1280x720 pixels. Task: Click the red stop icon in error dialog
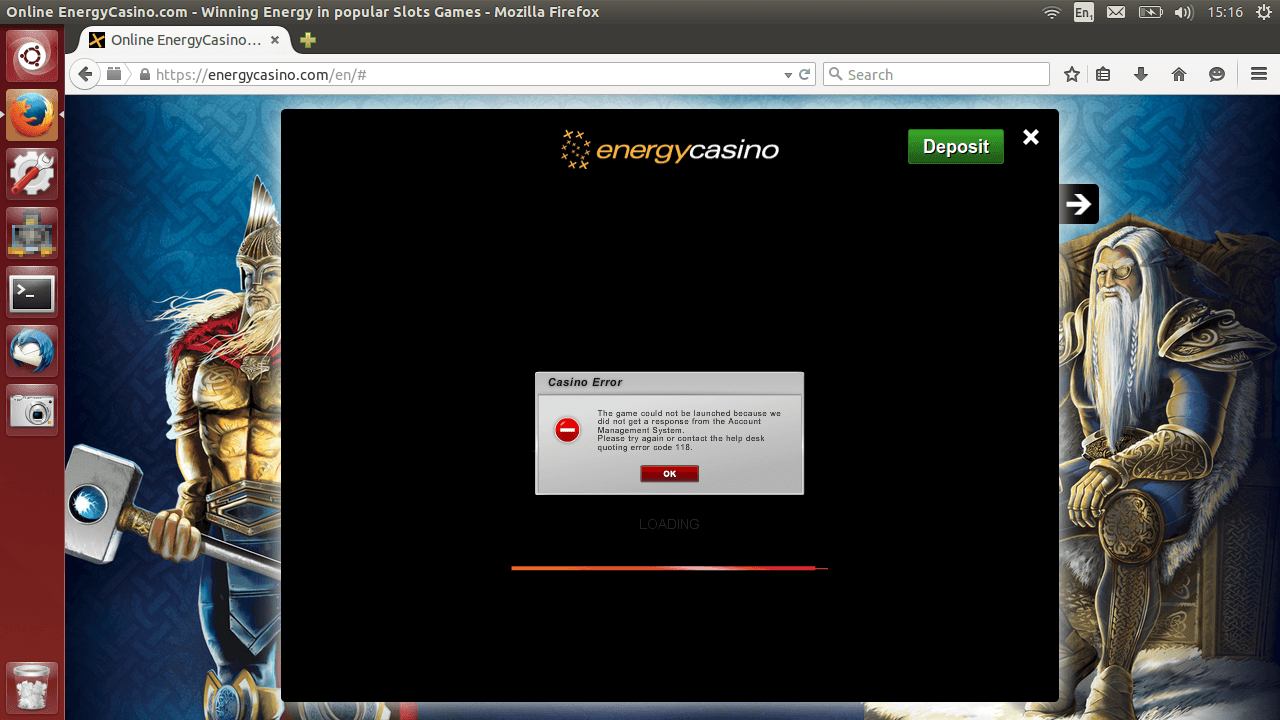tap(567, 430)
